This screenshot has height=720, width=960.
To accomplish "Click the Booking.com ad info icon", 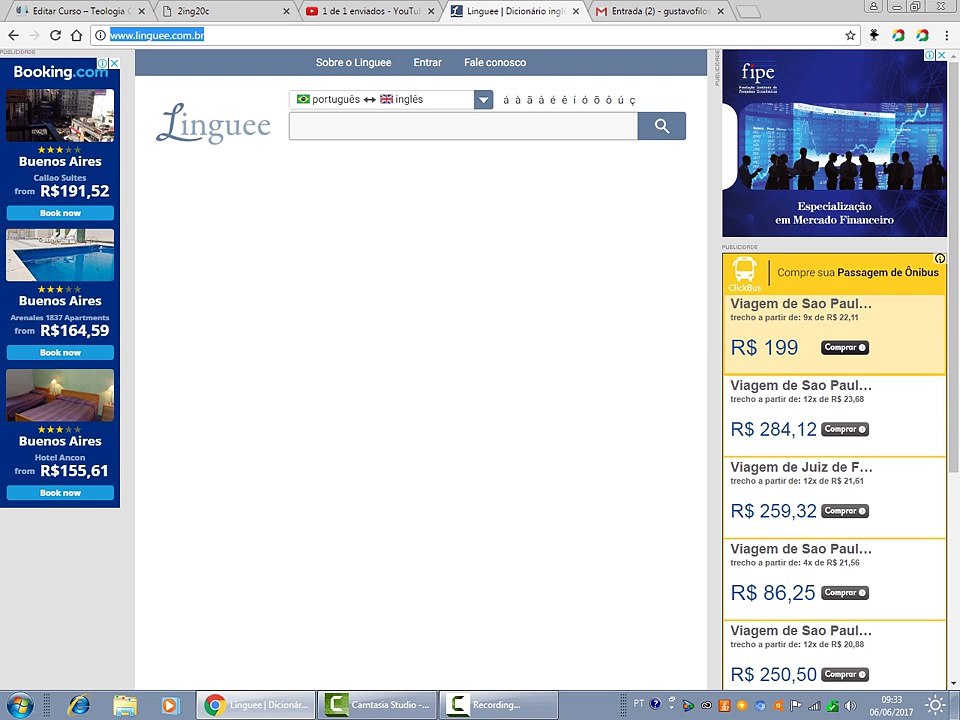I will coord(103,63).
